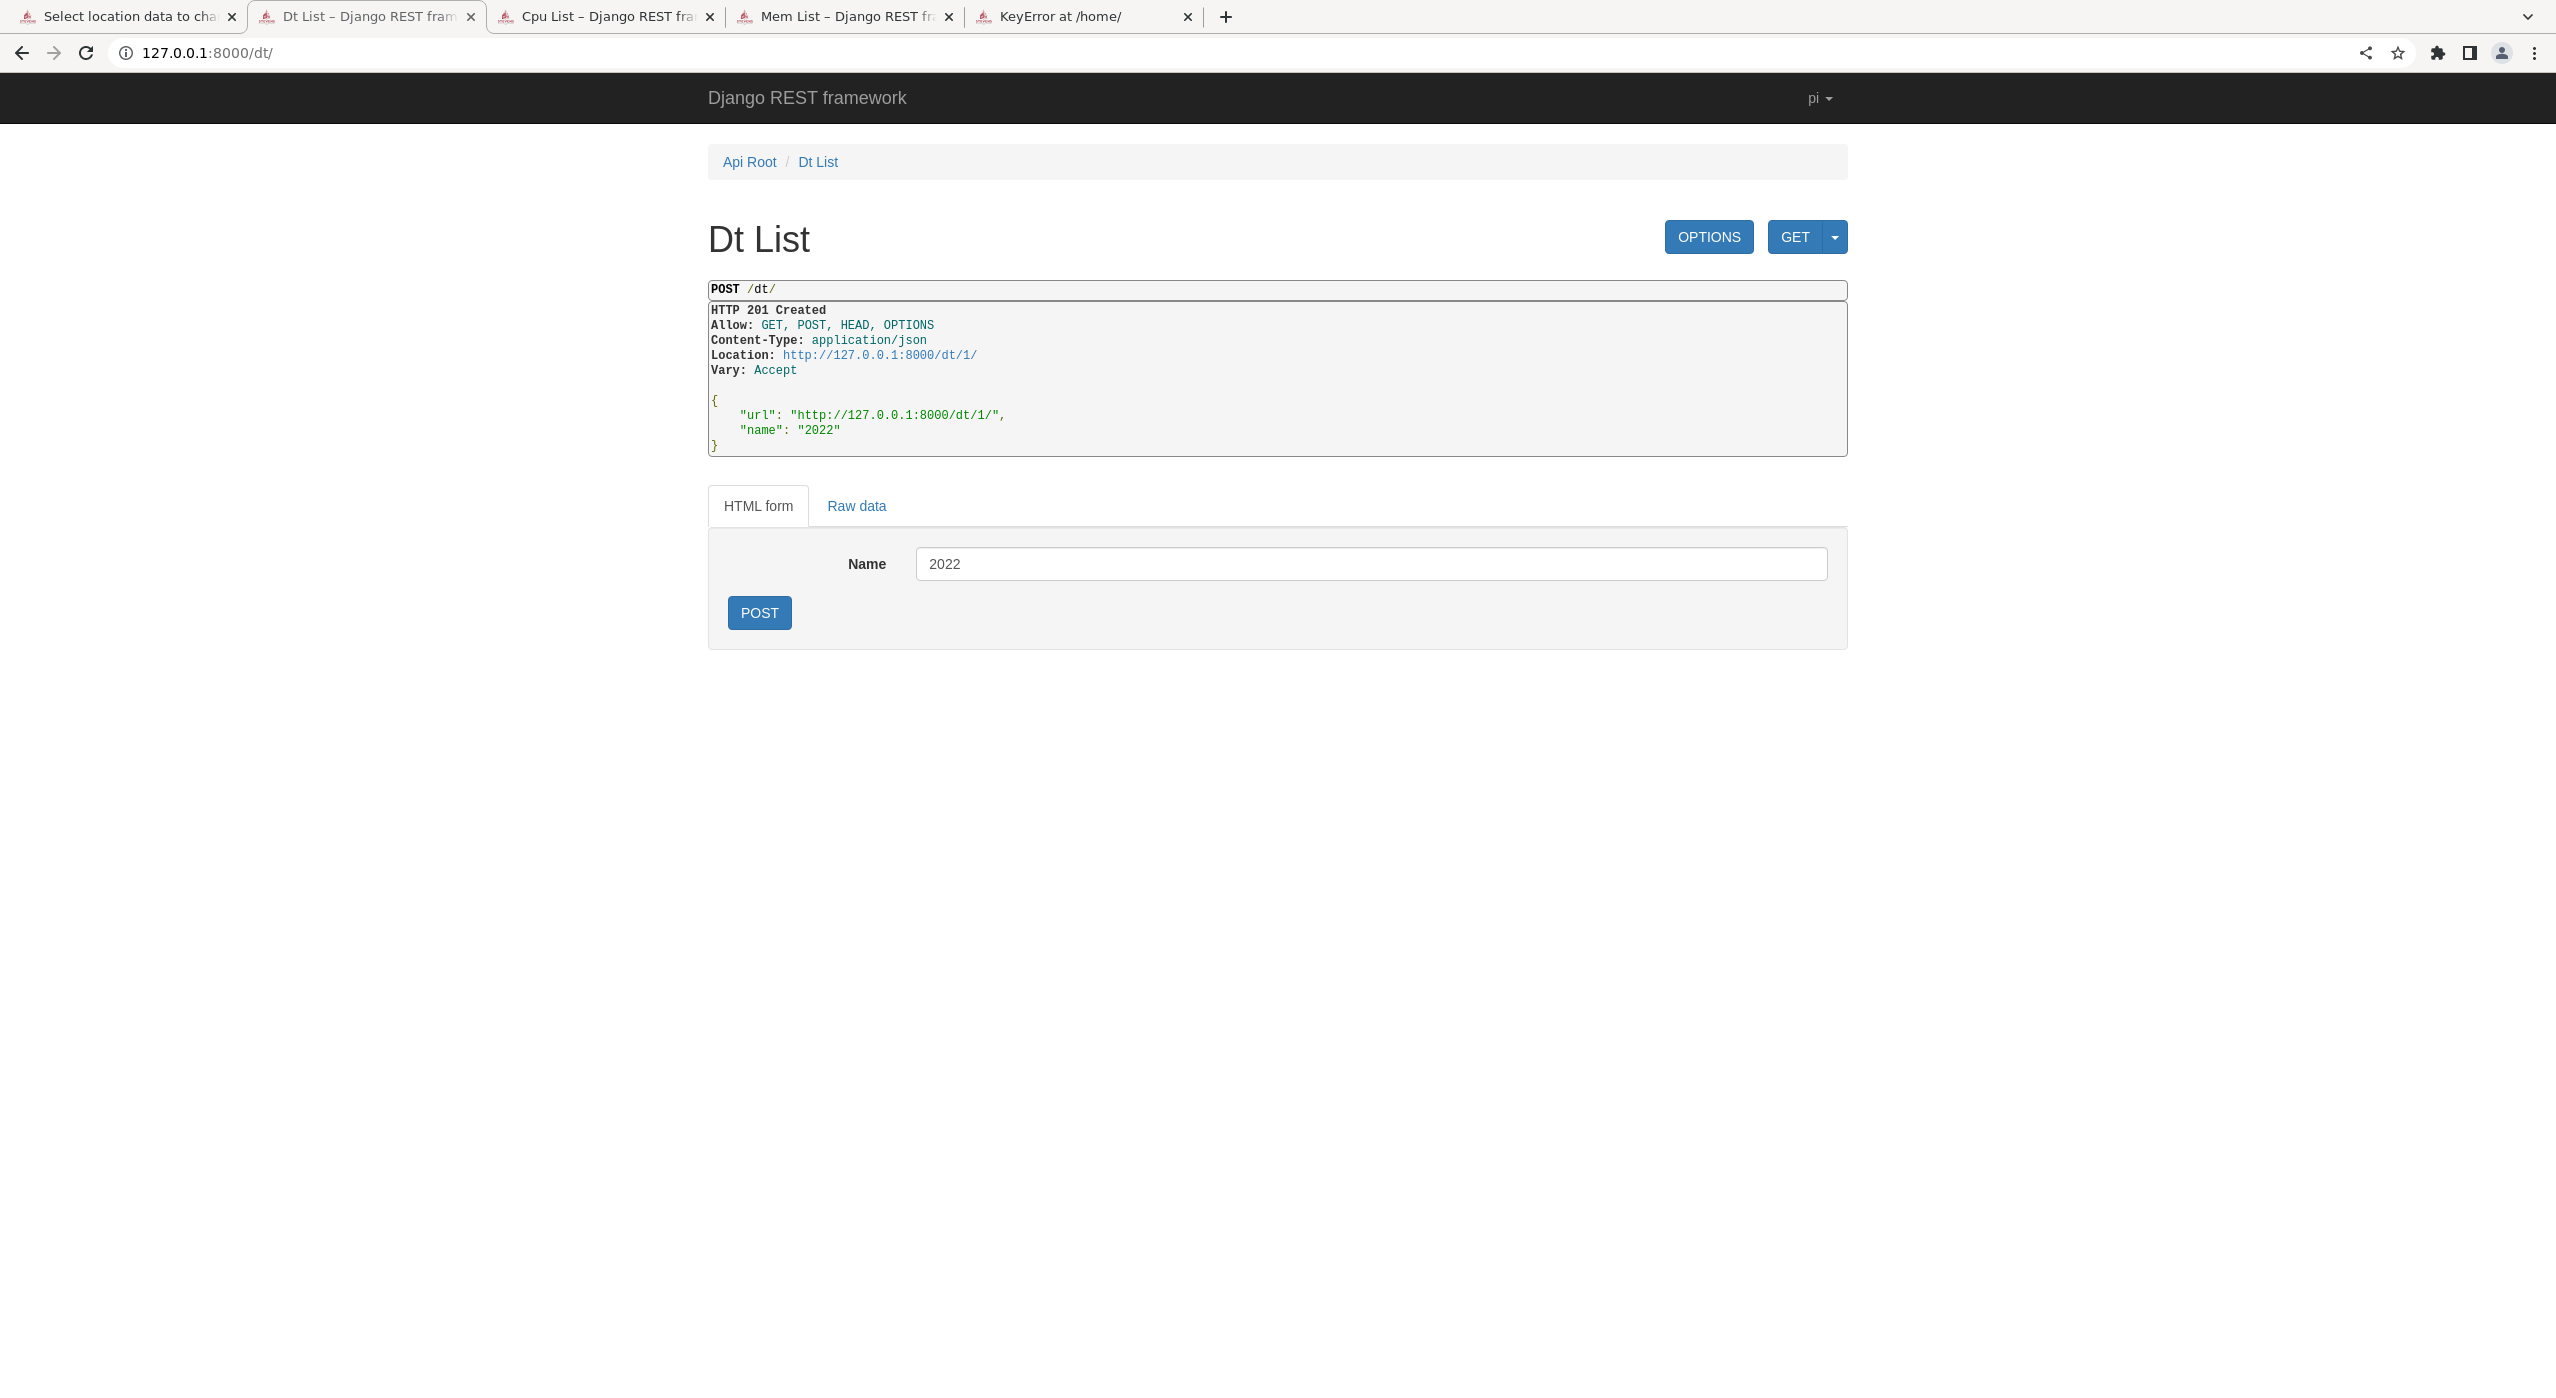Open the Chrome three-dot menu
The width and height of the screenshot is (2556, 1398).
click(x=2535, y=52)
